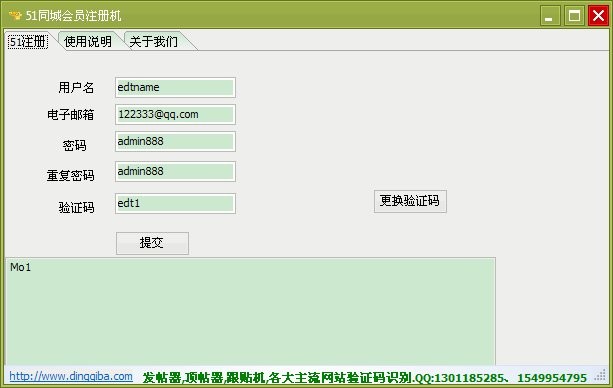Image resolution: width=613 pixels, height=388 pixels.
Task: Click the 密码 input field
Action: 175,142
